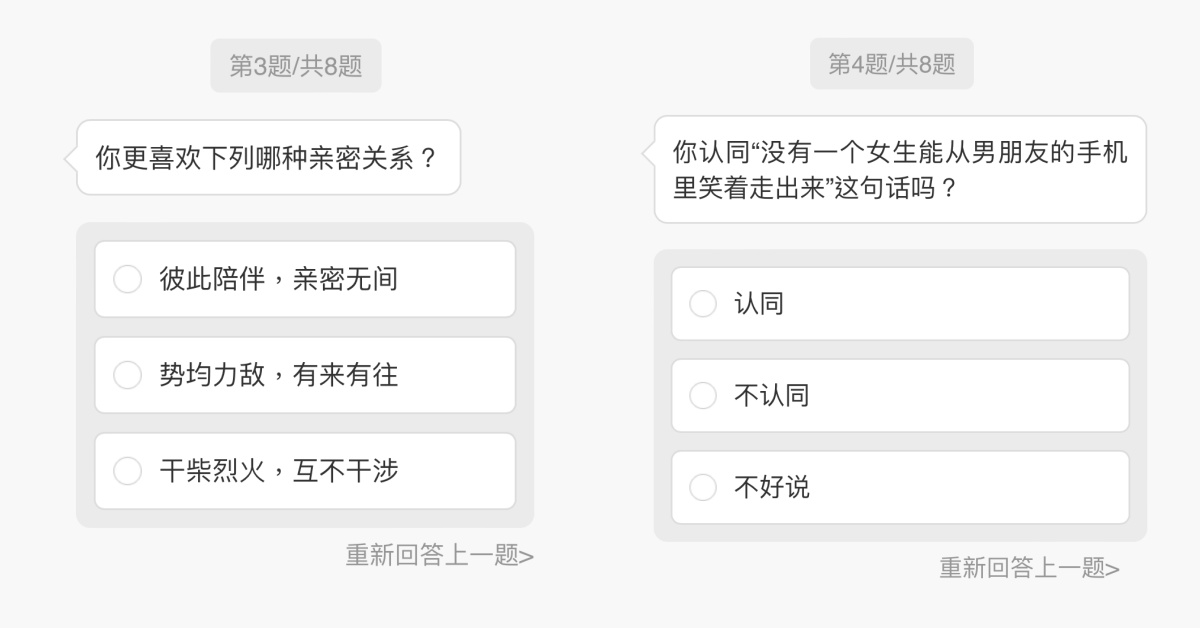
Task: Click the 第4题/共8题 progress label
Action: point(892,64)
